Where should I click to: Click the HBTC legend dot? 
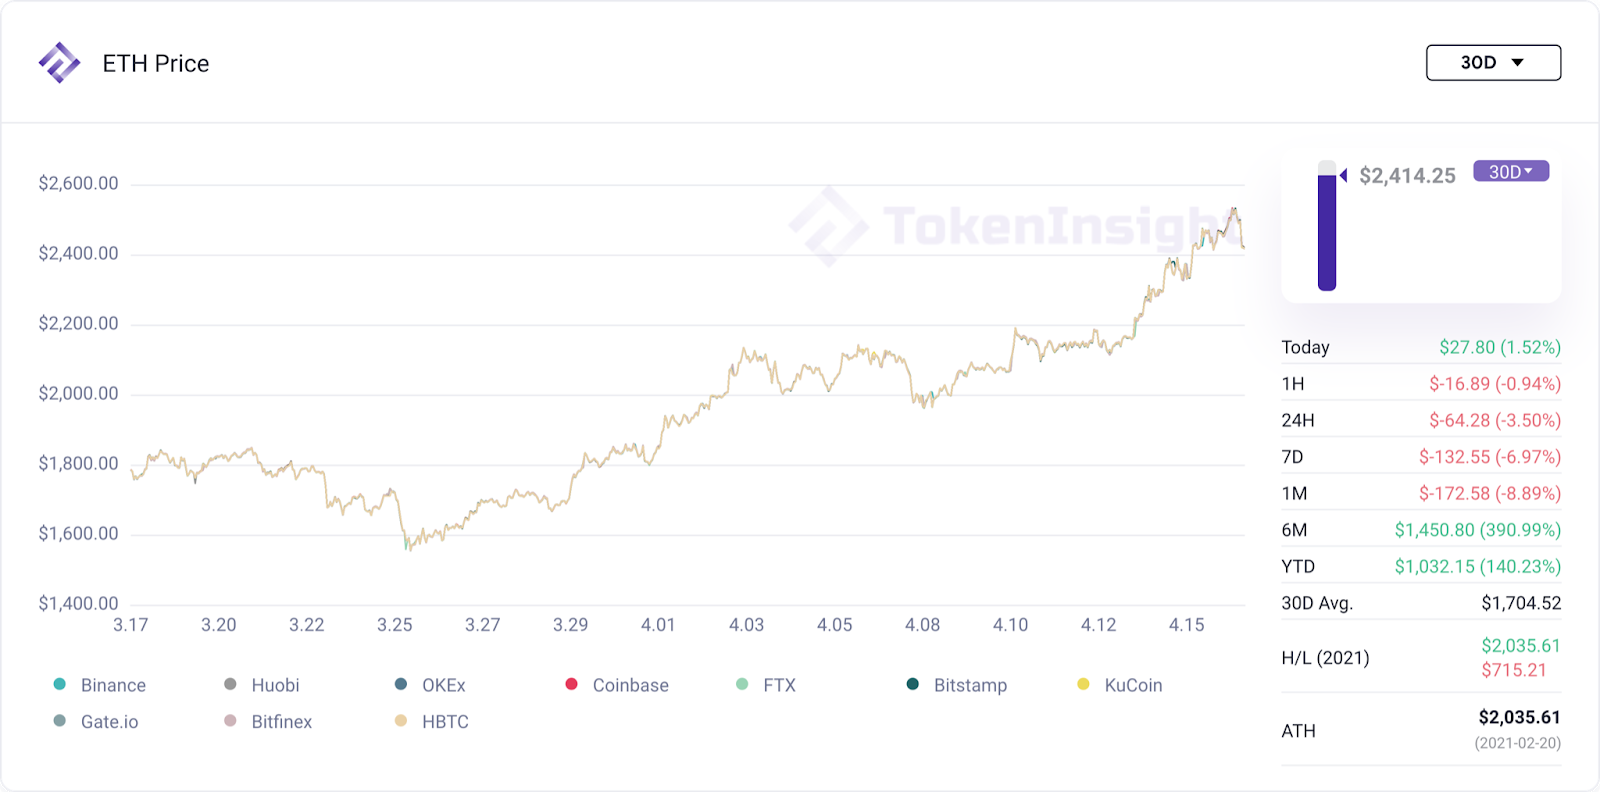coord(401,721)
